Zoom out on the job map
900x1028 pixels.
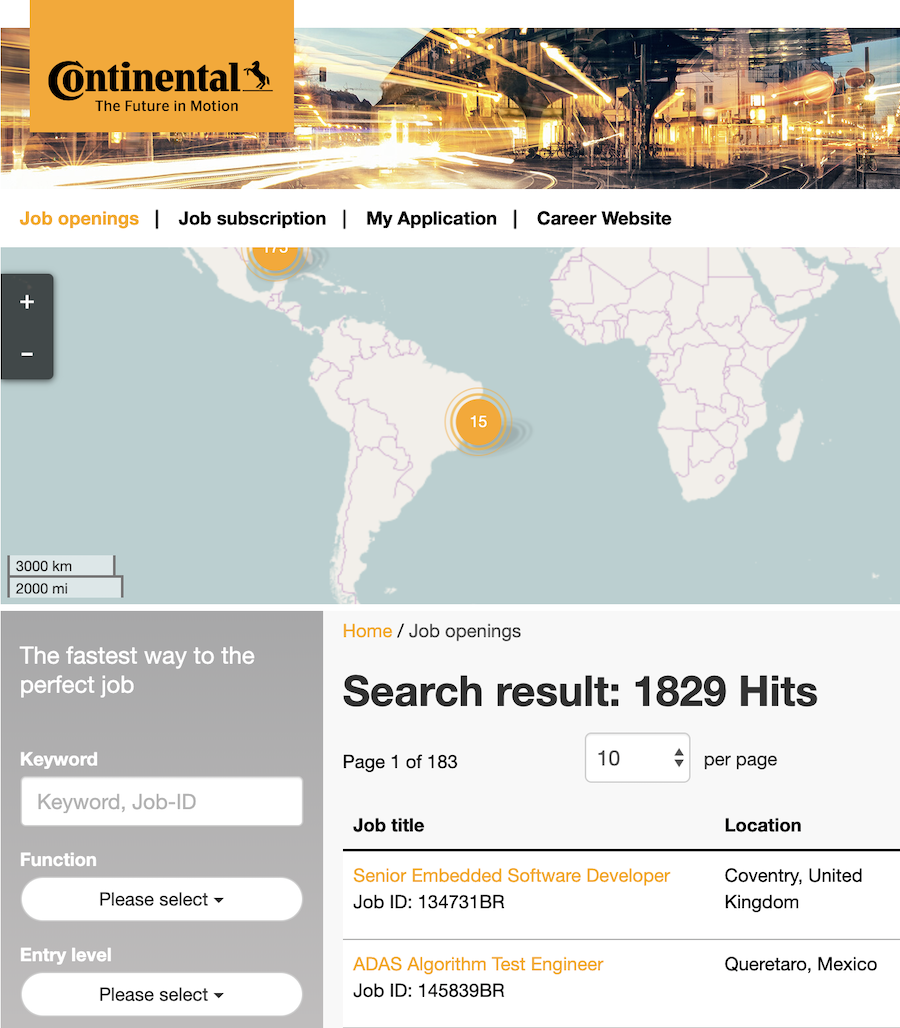point(27,354)
